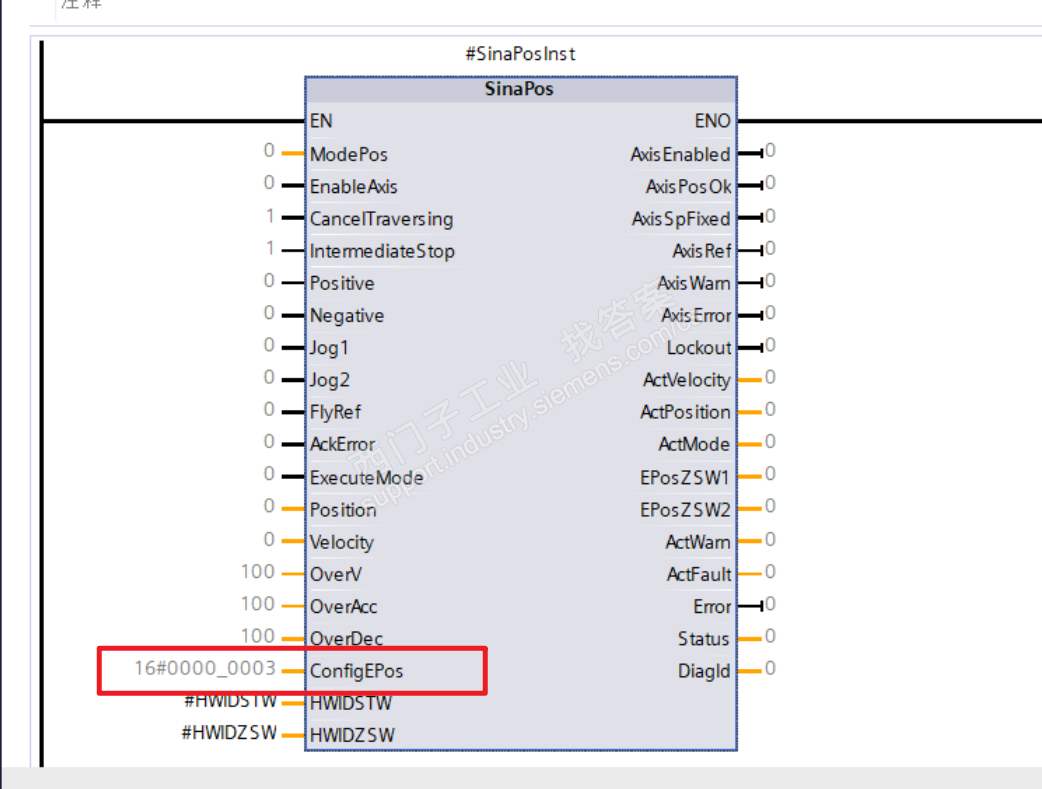Select the ActMode output parameter
1042x789 pixels.
tap(694, 444)
